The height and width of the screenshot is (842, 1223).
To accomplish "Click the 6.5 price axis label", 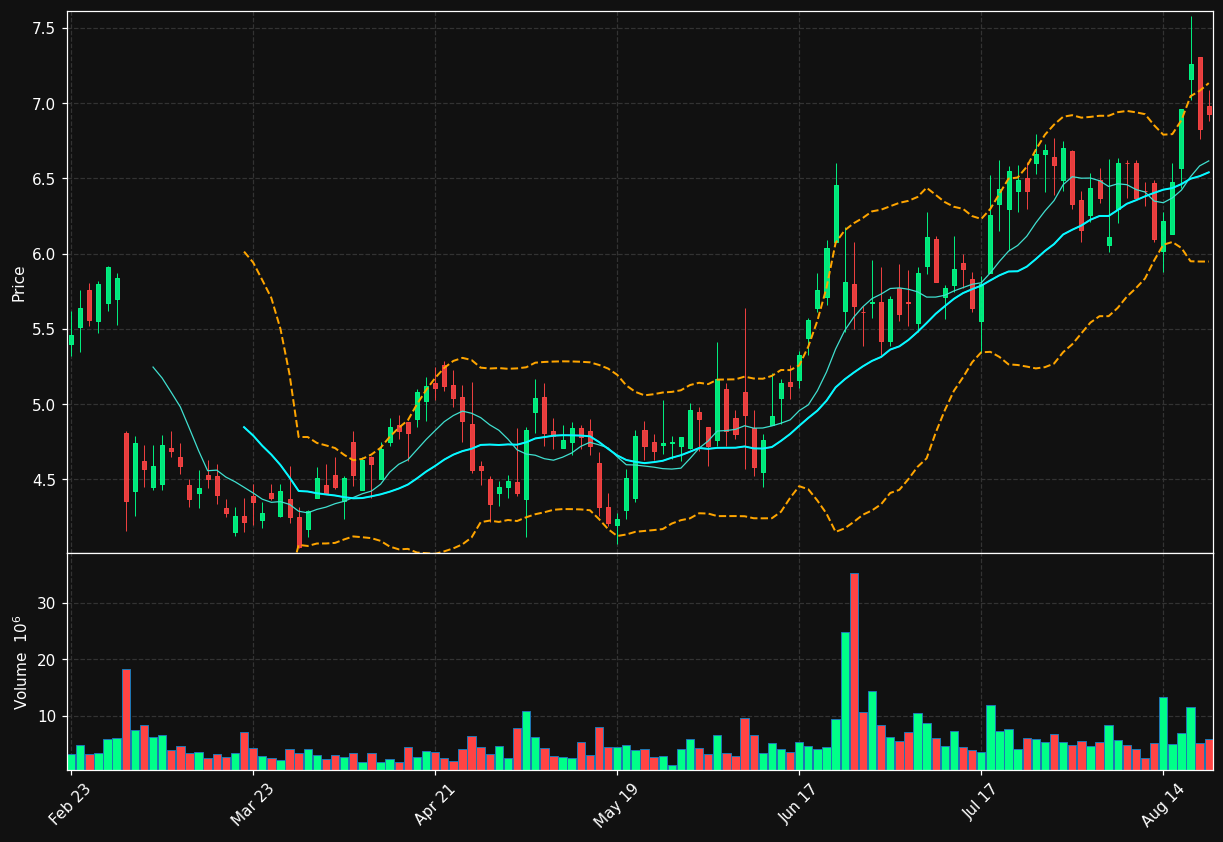I will click(43, 179).
